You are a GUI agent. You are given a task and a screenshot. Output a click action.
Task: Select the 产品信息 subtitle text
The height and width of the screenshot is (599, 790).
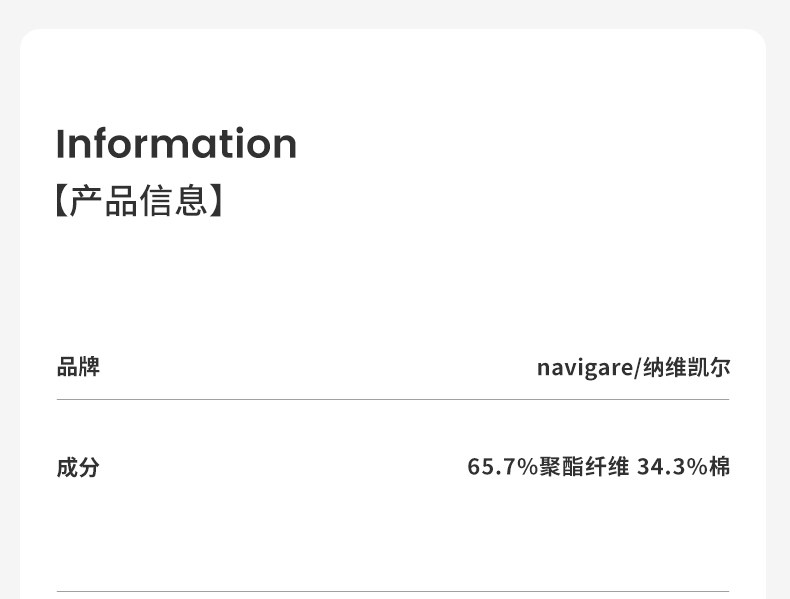tap(138, 200)
